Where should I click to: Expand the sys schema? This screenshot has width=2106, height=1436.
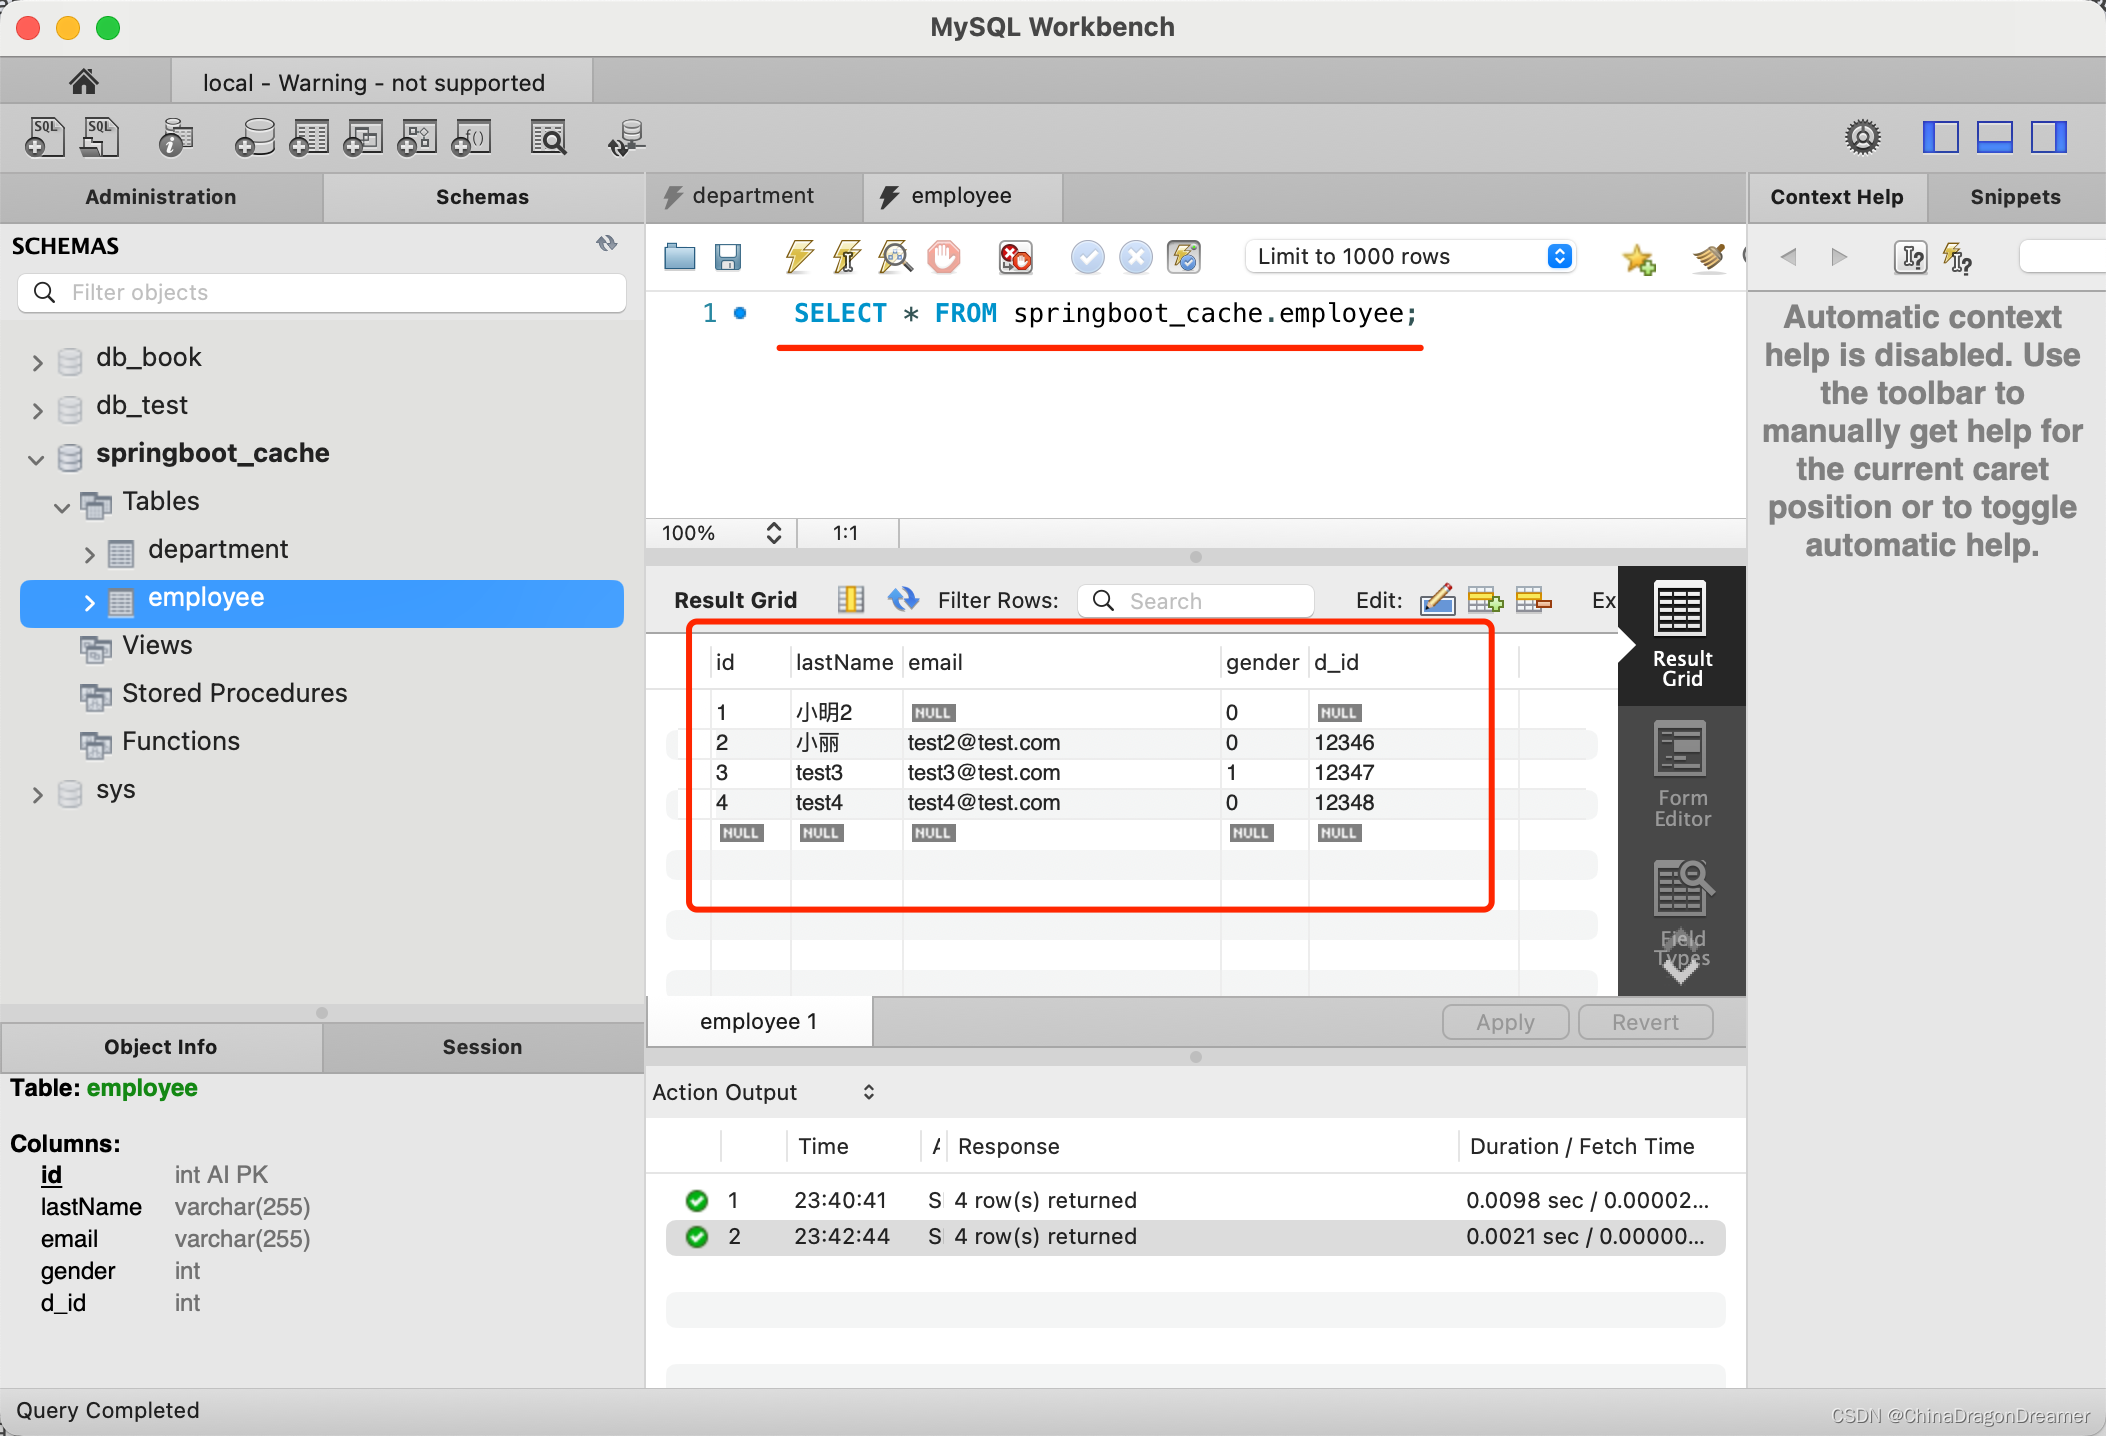click(x=37, y=794)
